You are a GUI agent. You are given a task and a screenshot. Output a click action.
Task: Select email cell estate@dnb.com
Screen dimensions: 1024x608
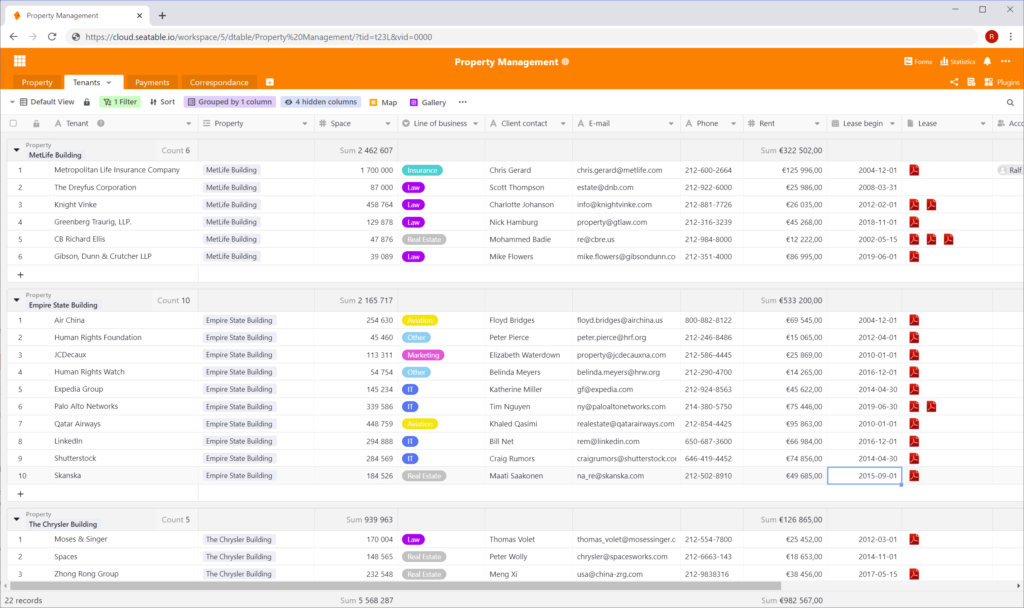click(x=626, y=187)
